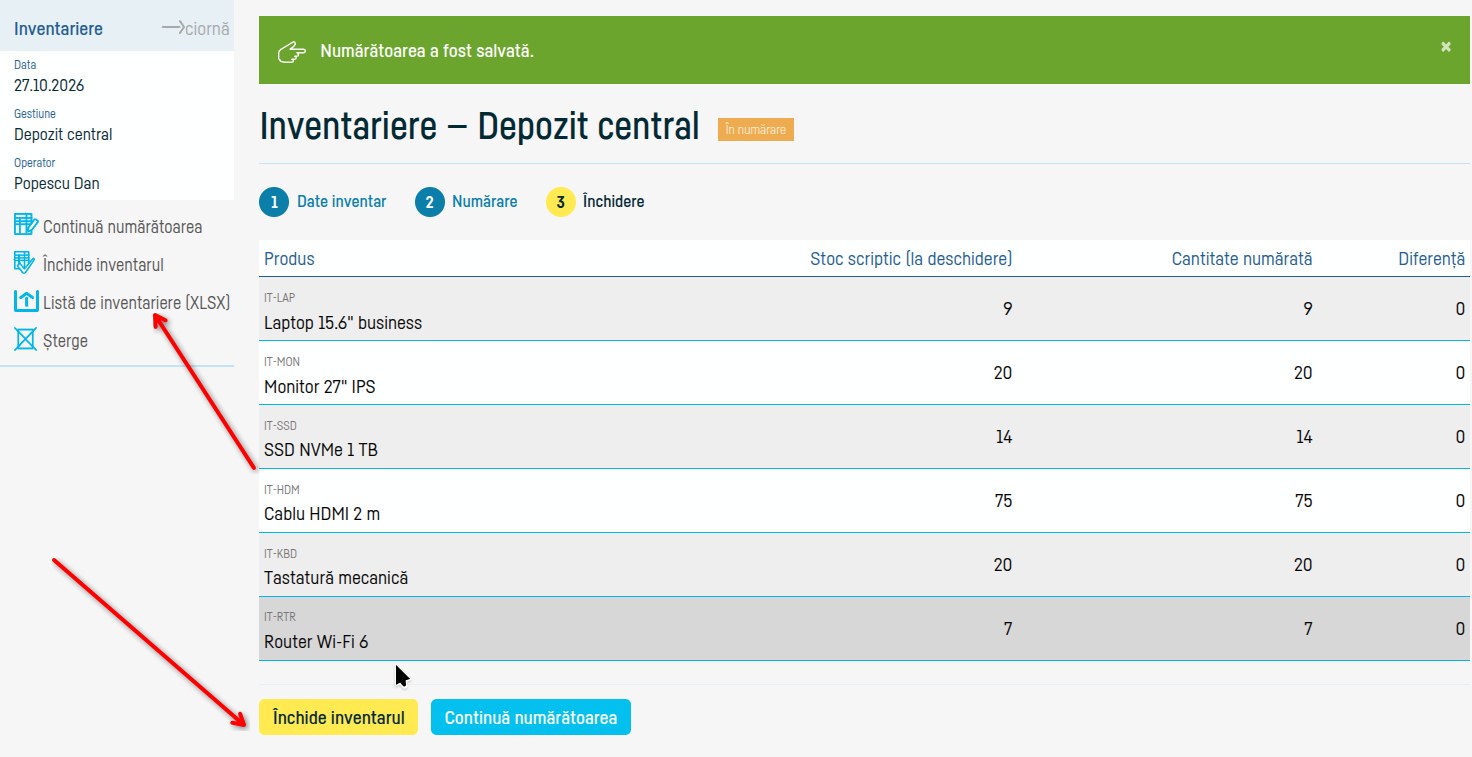Click the Inventariere sidebar header

[58, 29]
